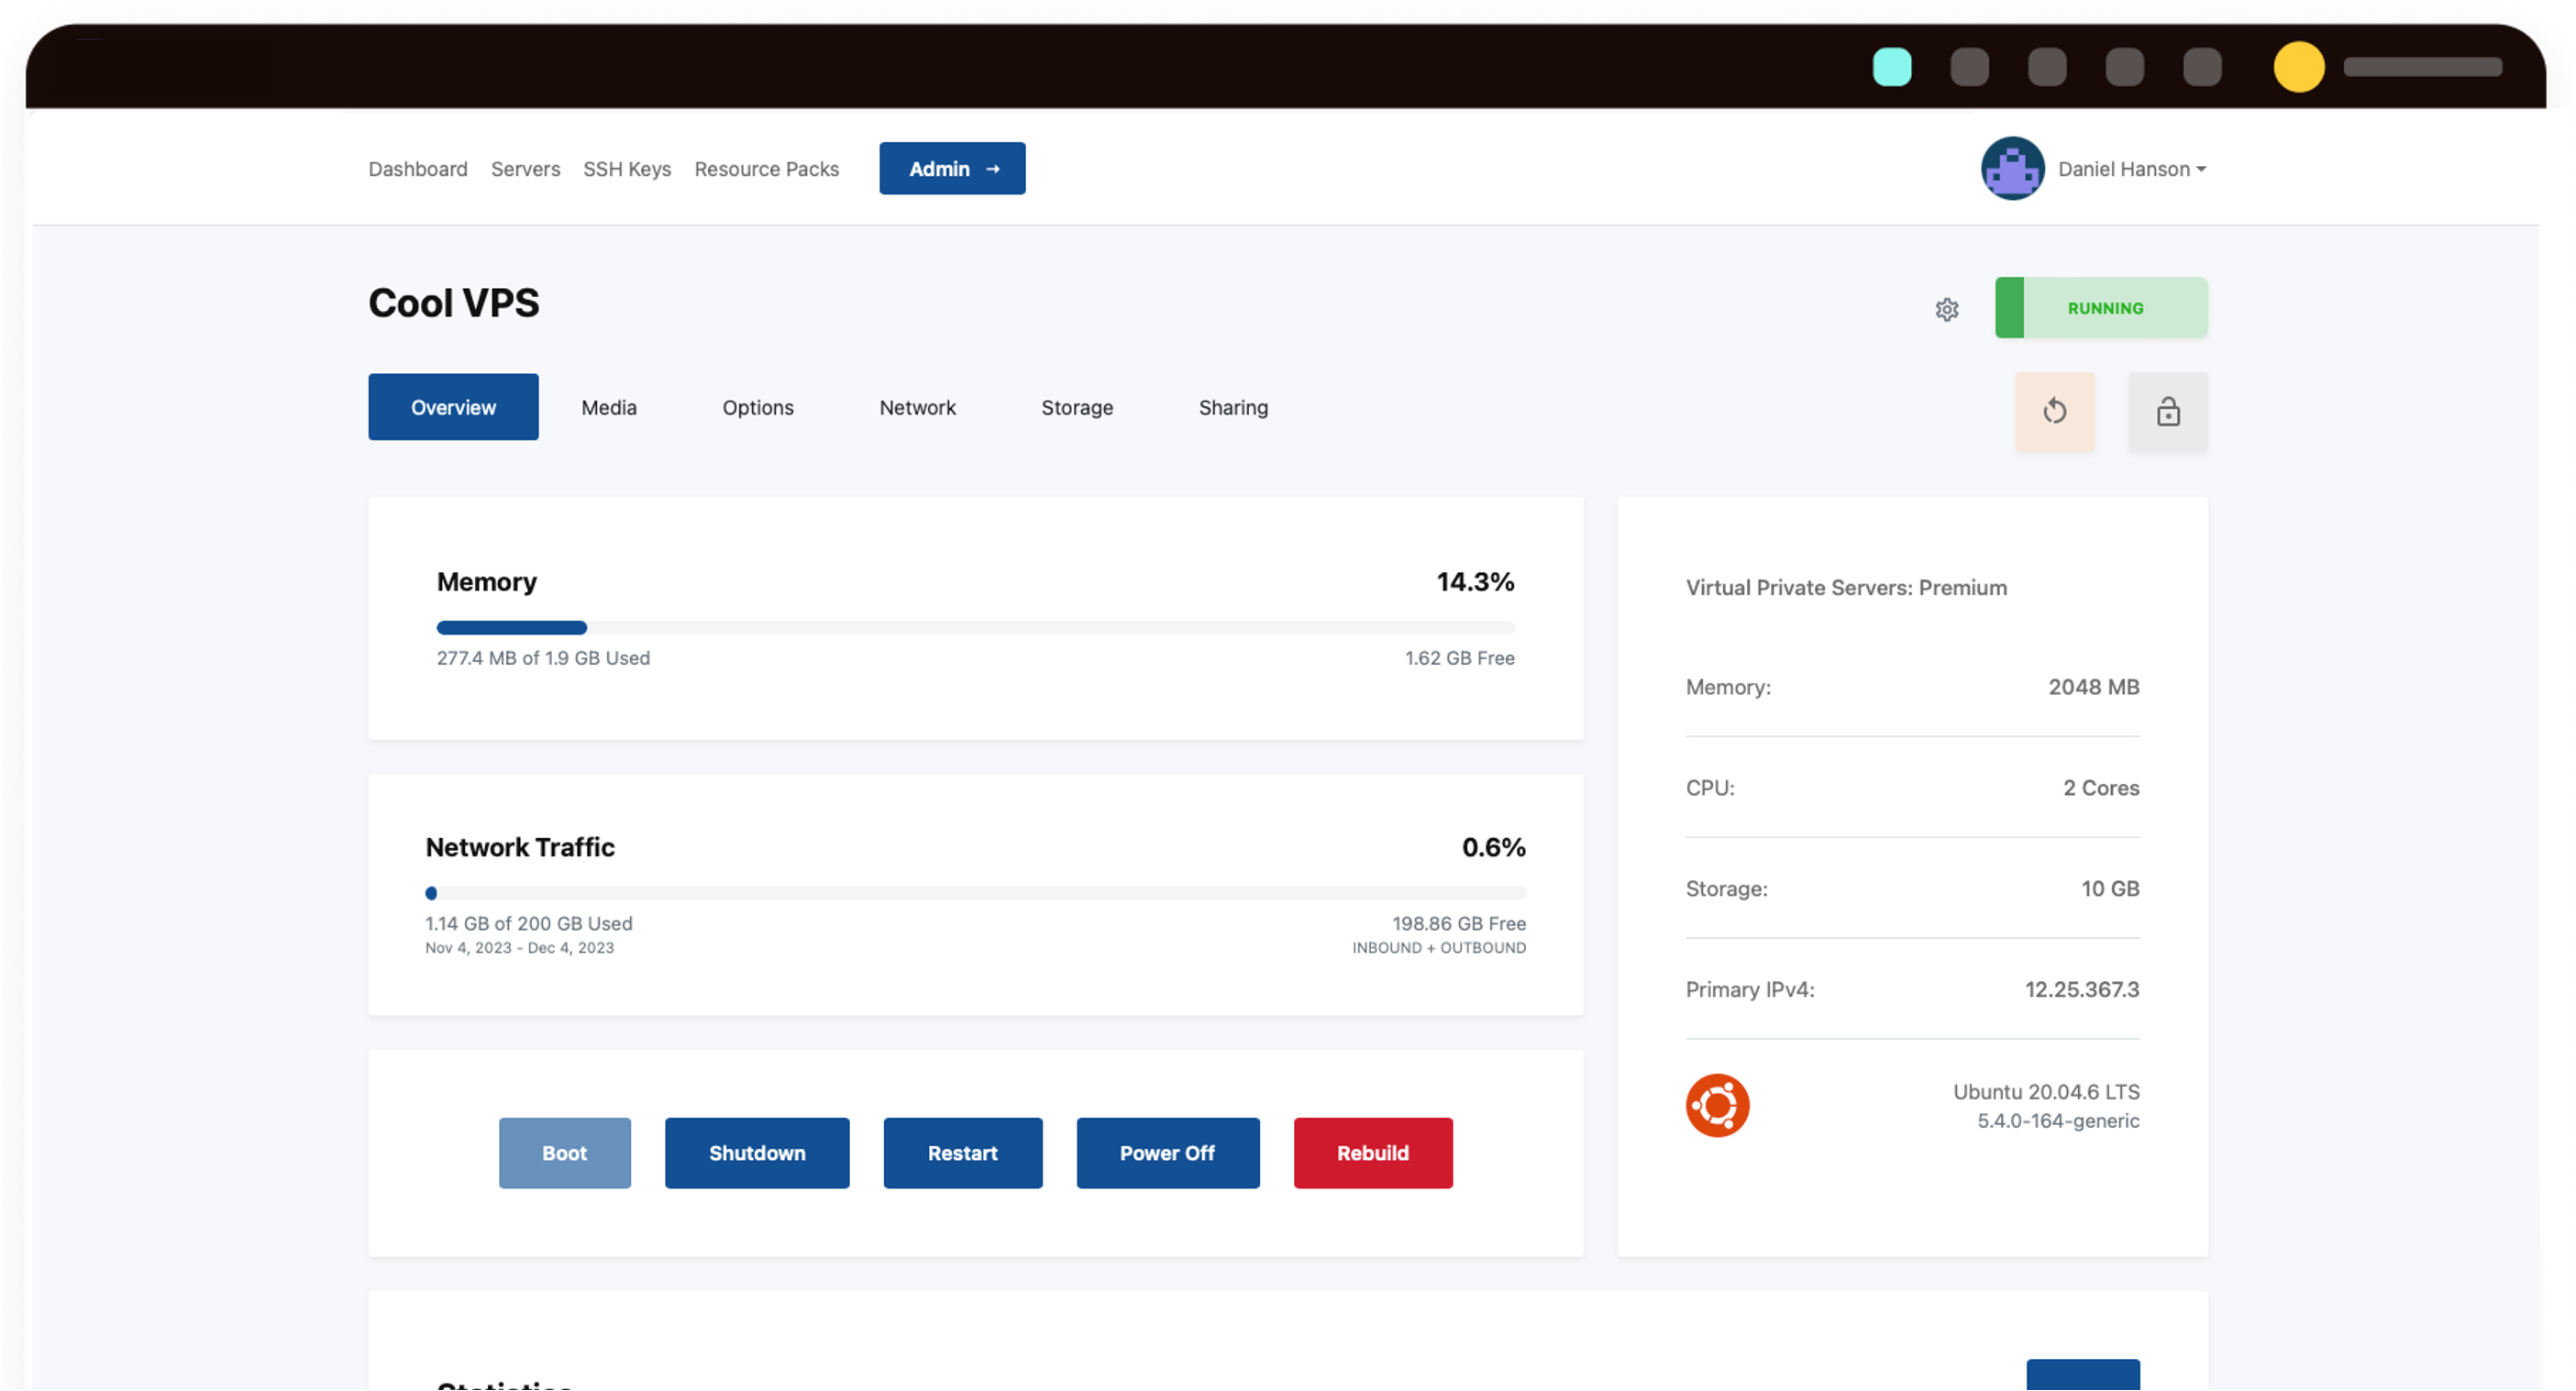2576x1391 pixels.
Task: Open the Sharing tab
Action: [x=1233, y=407]
